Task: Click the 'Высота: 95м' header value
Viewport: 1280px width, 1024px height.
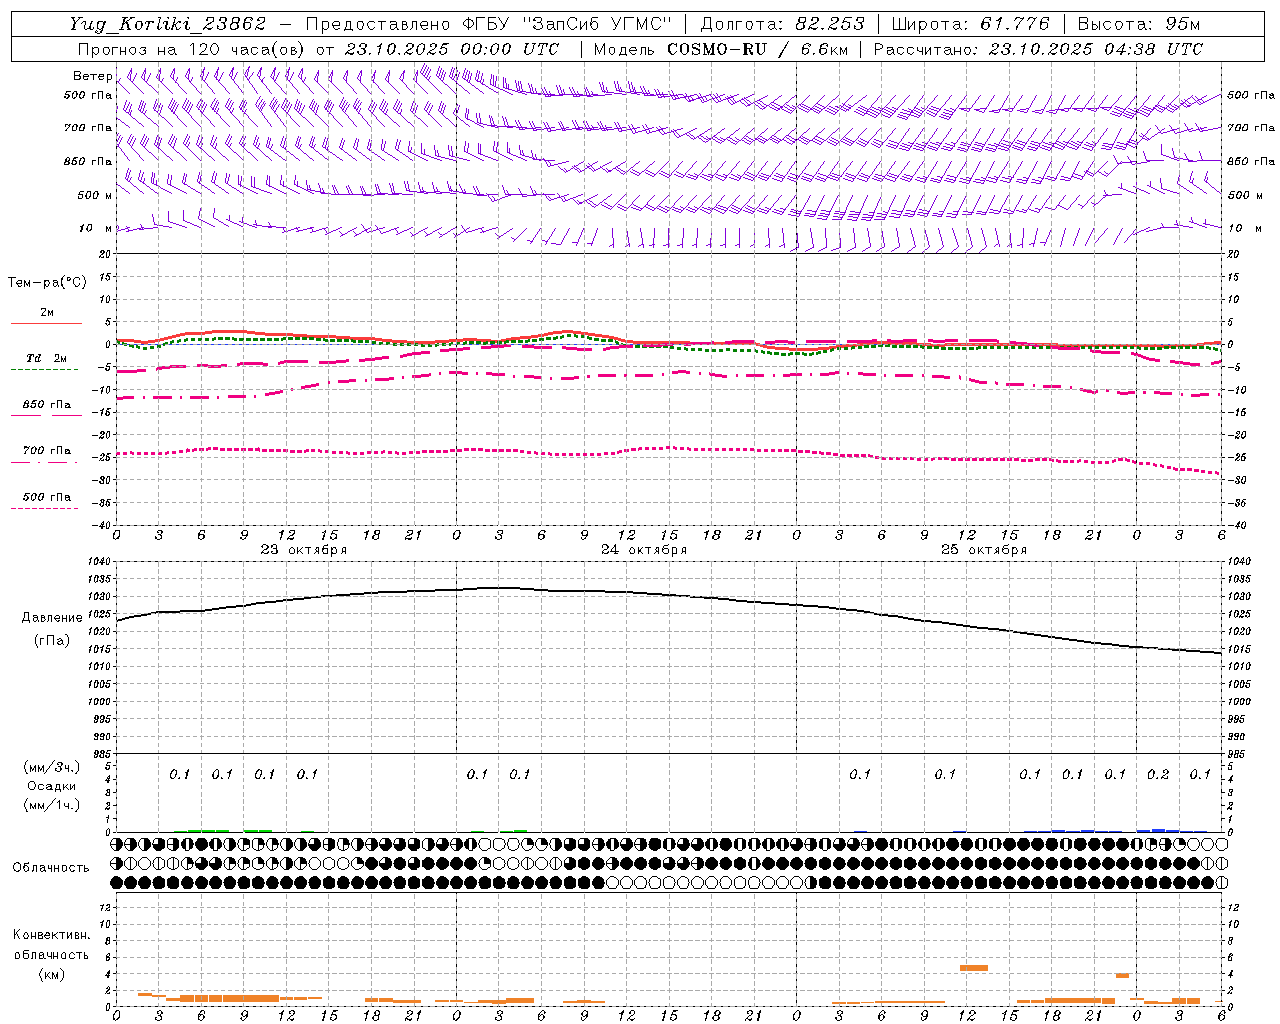Action: pyautogui.click(x=1138, y=24)
